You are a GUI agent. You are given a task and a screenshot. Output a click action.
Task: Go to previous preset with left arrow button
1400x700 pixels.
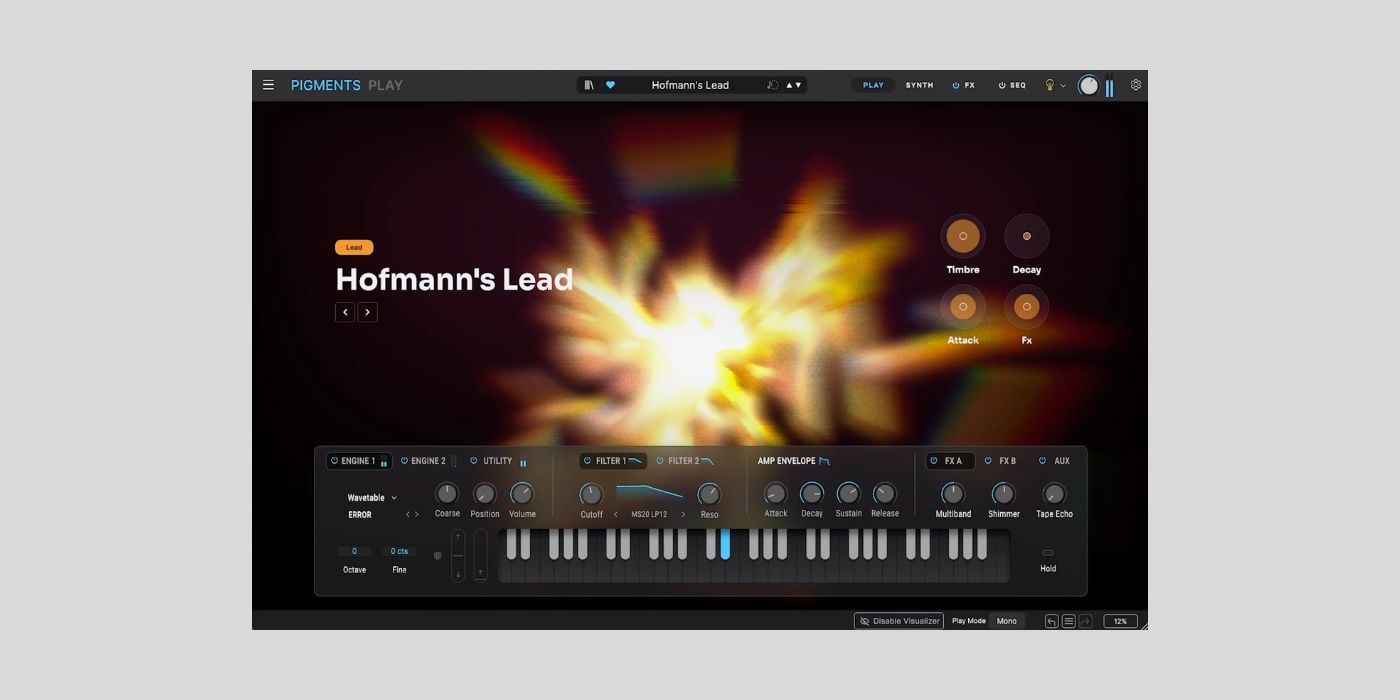click(345, 312)
